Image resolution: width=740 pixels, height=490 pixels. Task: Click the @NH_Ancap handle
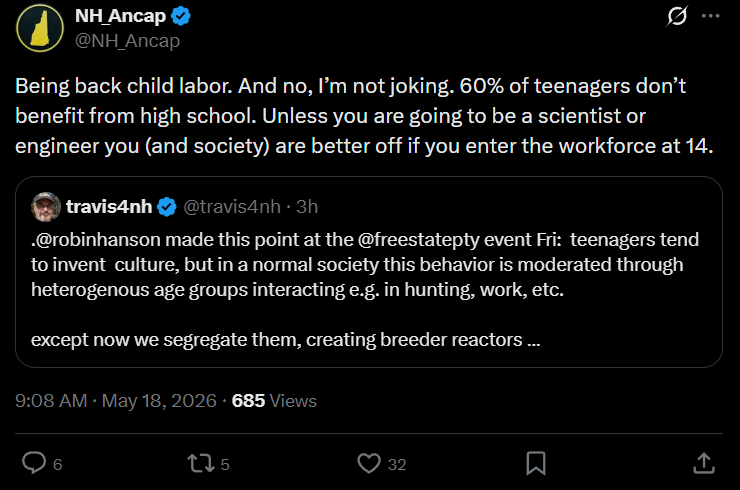(x=127, y=41)
